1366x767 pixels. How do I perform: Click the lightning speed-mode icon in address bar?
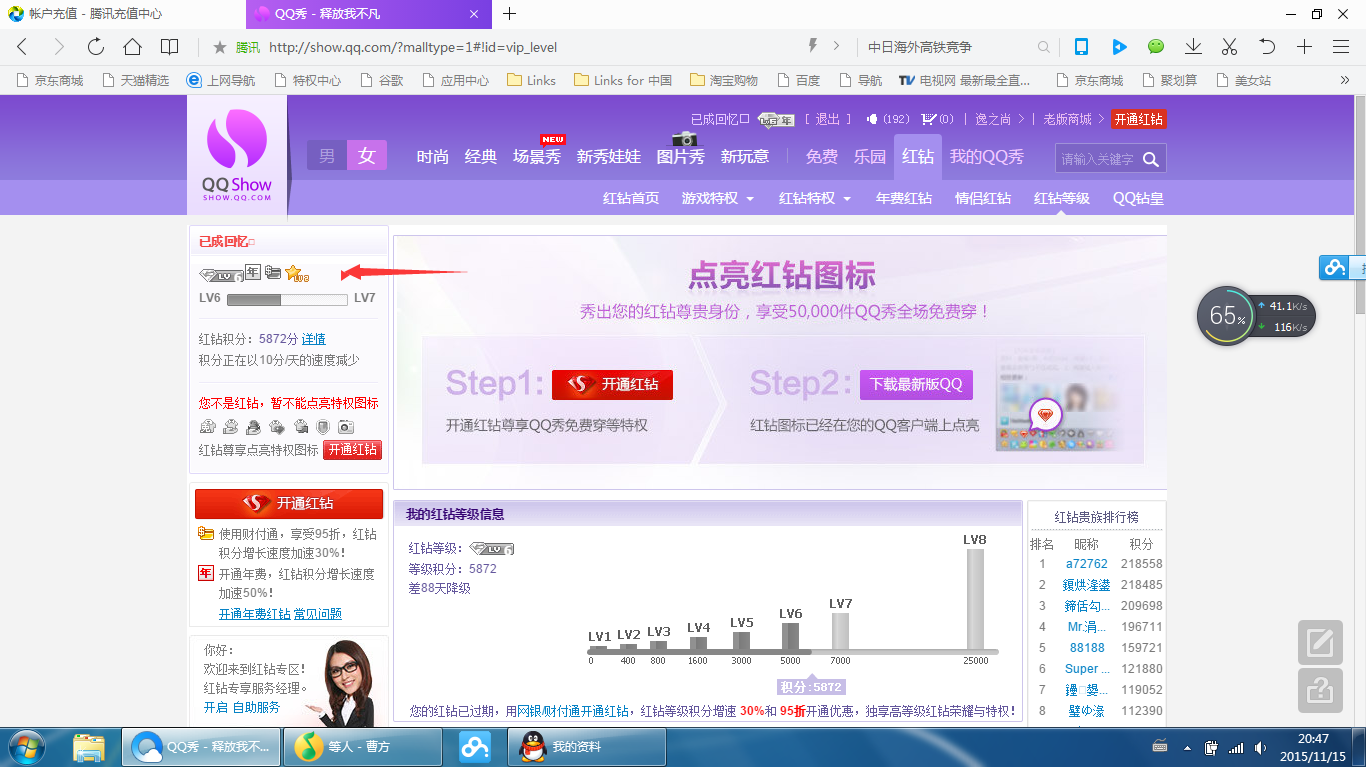pos(813,46)
